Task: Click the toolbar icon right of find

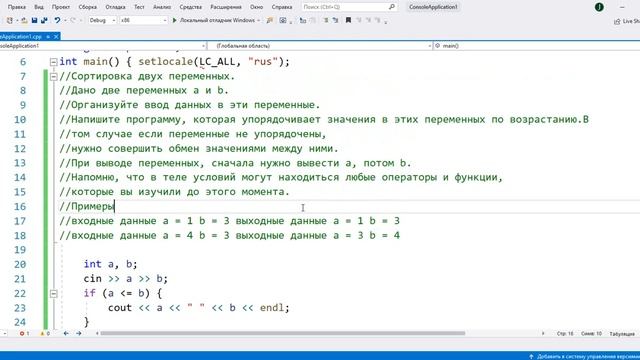Action: [x=283, y=20]
